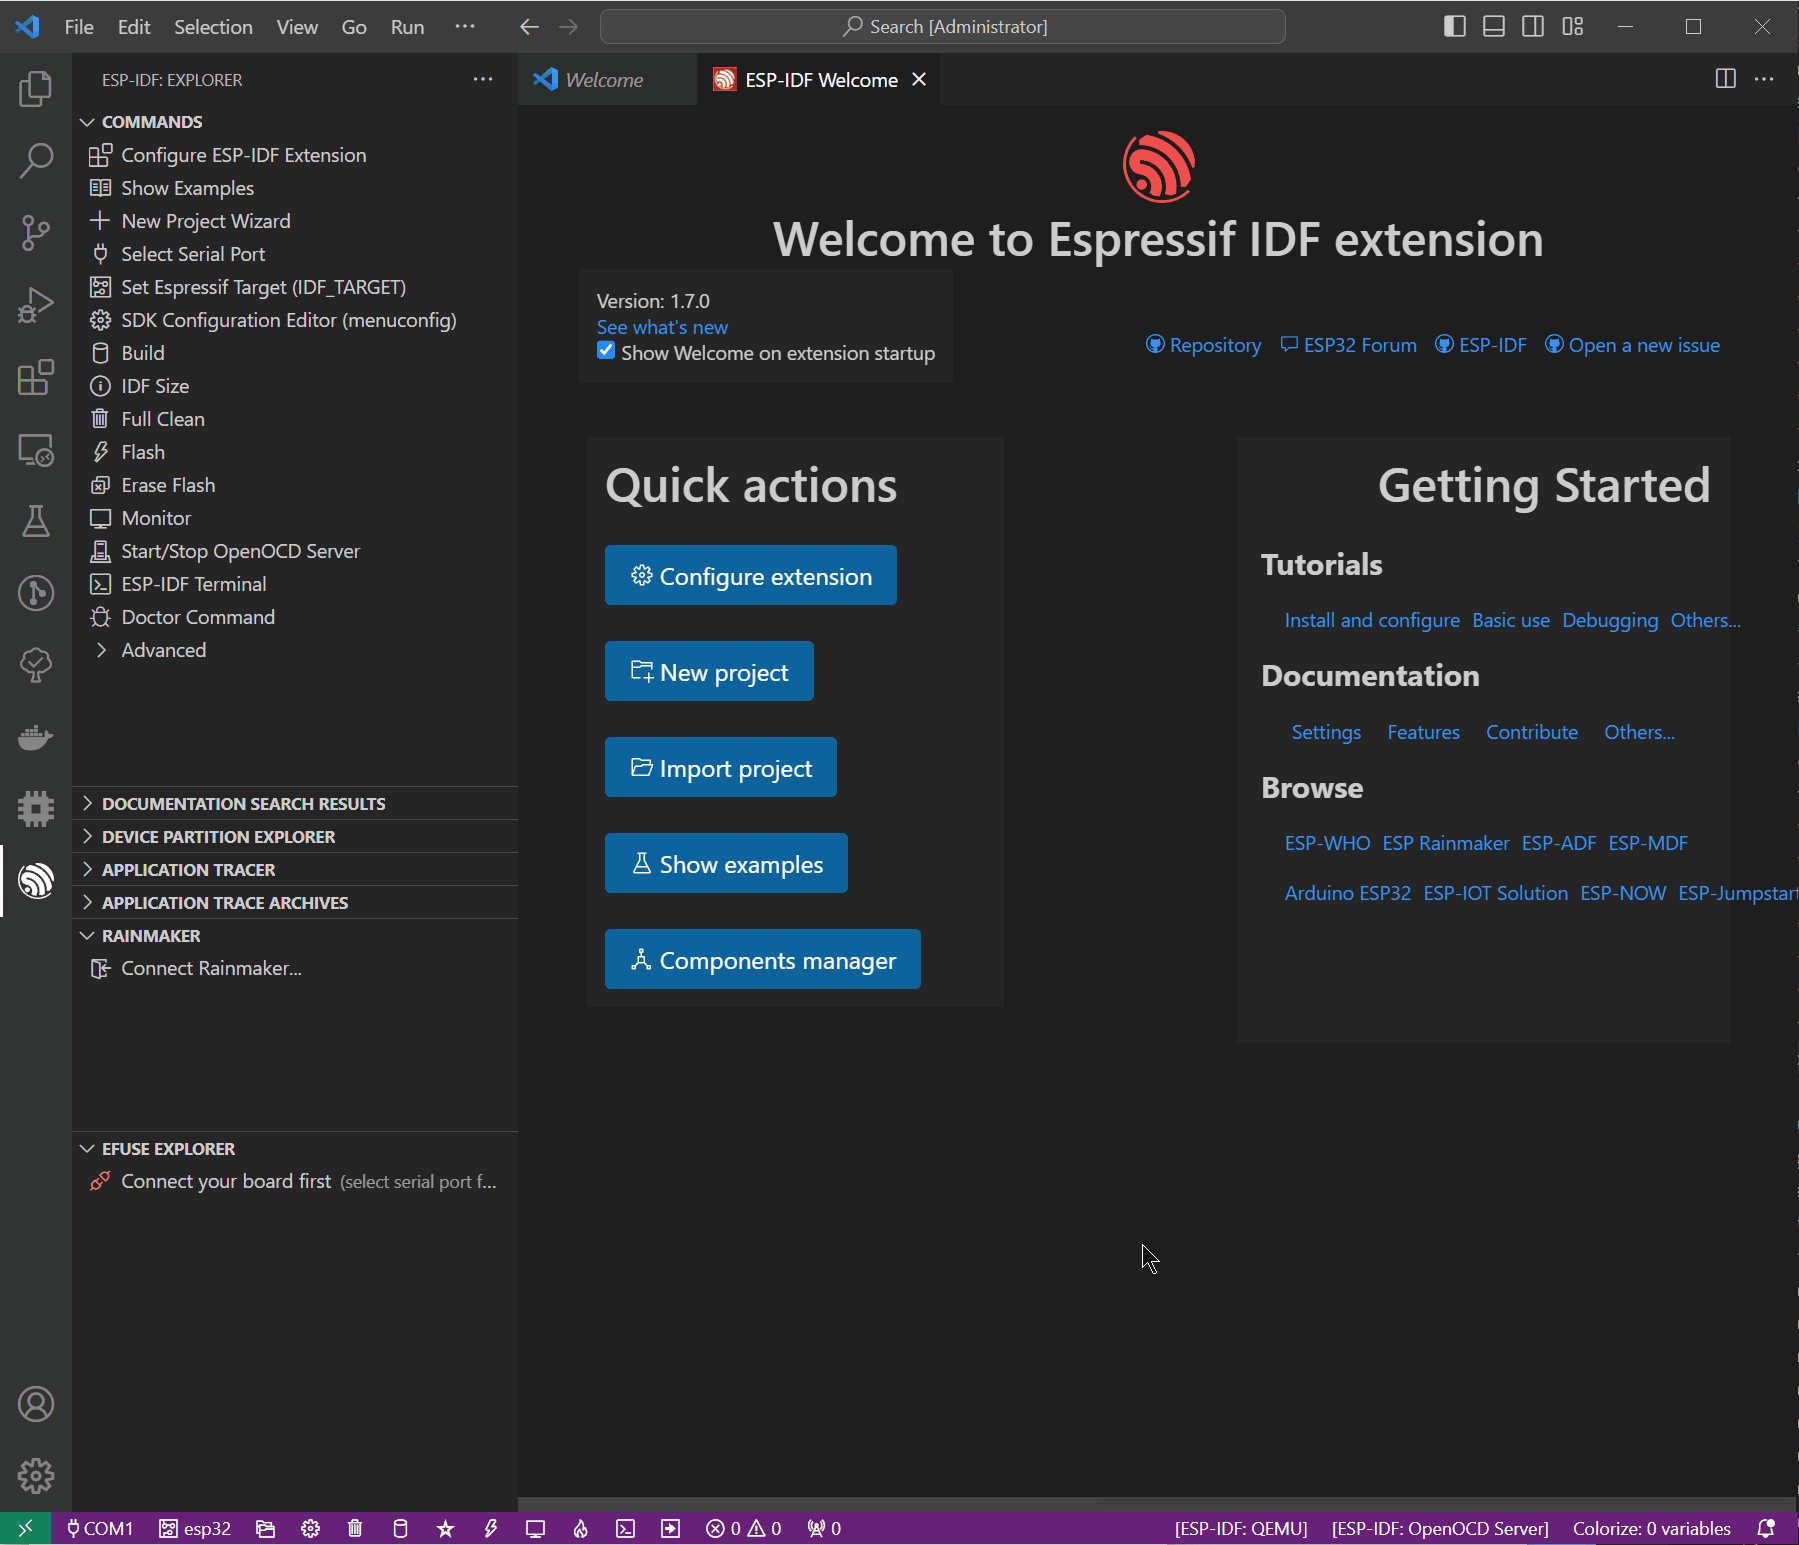1799x1545 pixels.
Task: Toggle Primary Side Bar layout button
Action: point(1455,26)
